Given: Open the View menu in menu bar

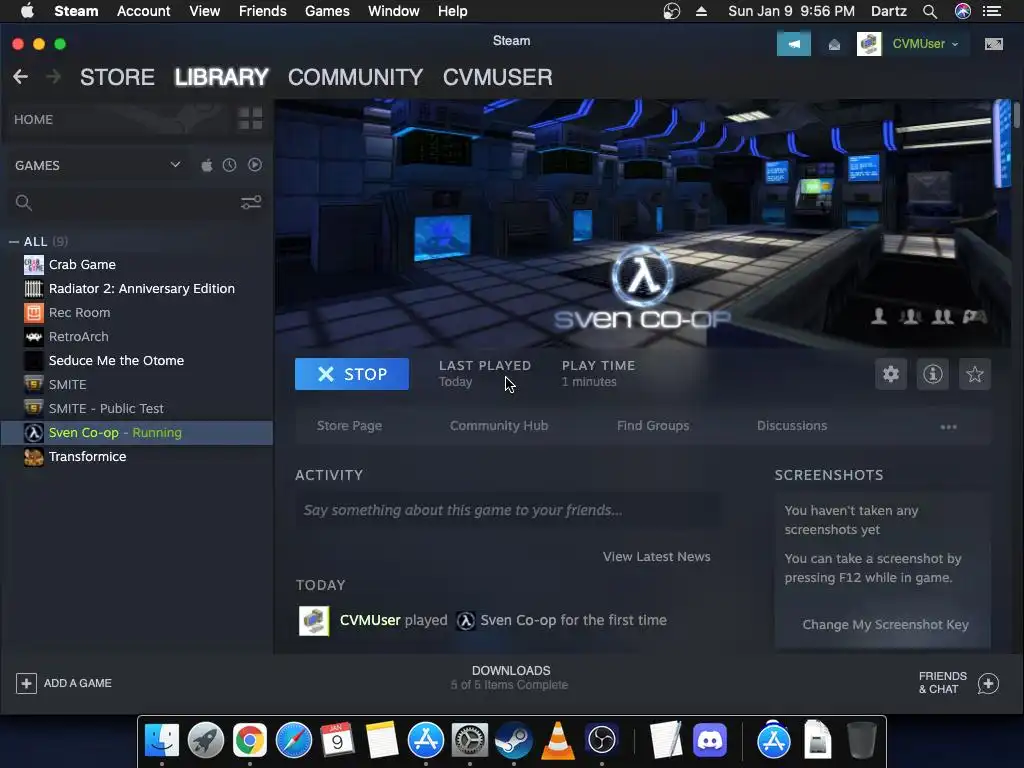Looking at the screenshot, I should coord(204,11).
